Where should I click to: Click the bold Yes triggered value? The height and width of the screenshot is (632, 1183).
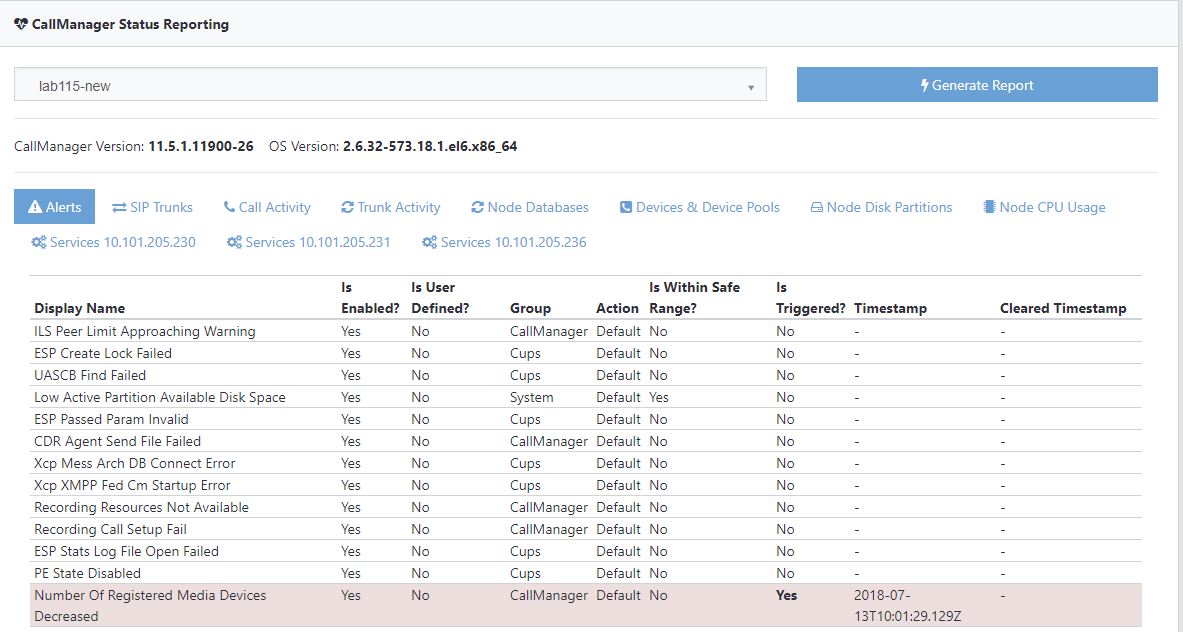point(786,595)
